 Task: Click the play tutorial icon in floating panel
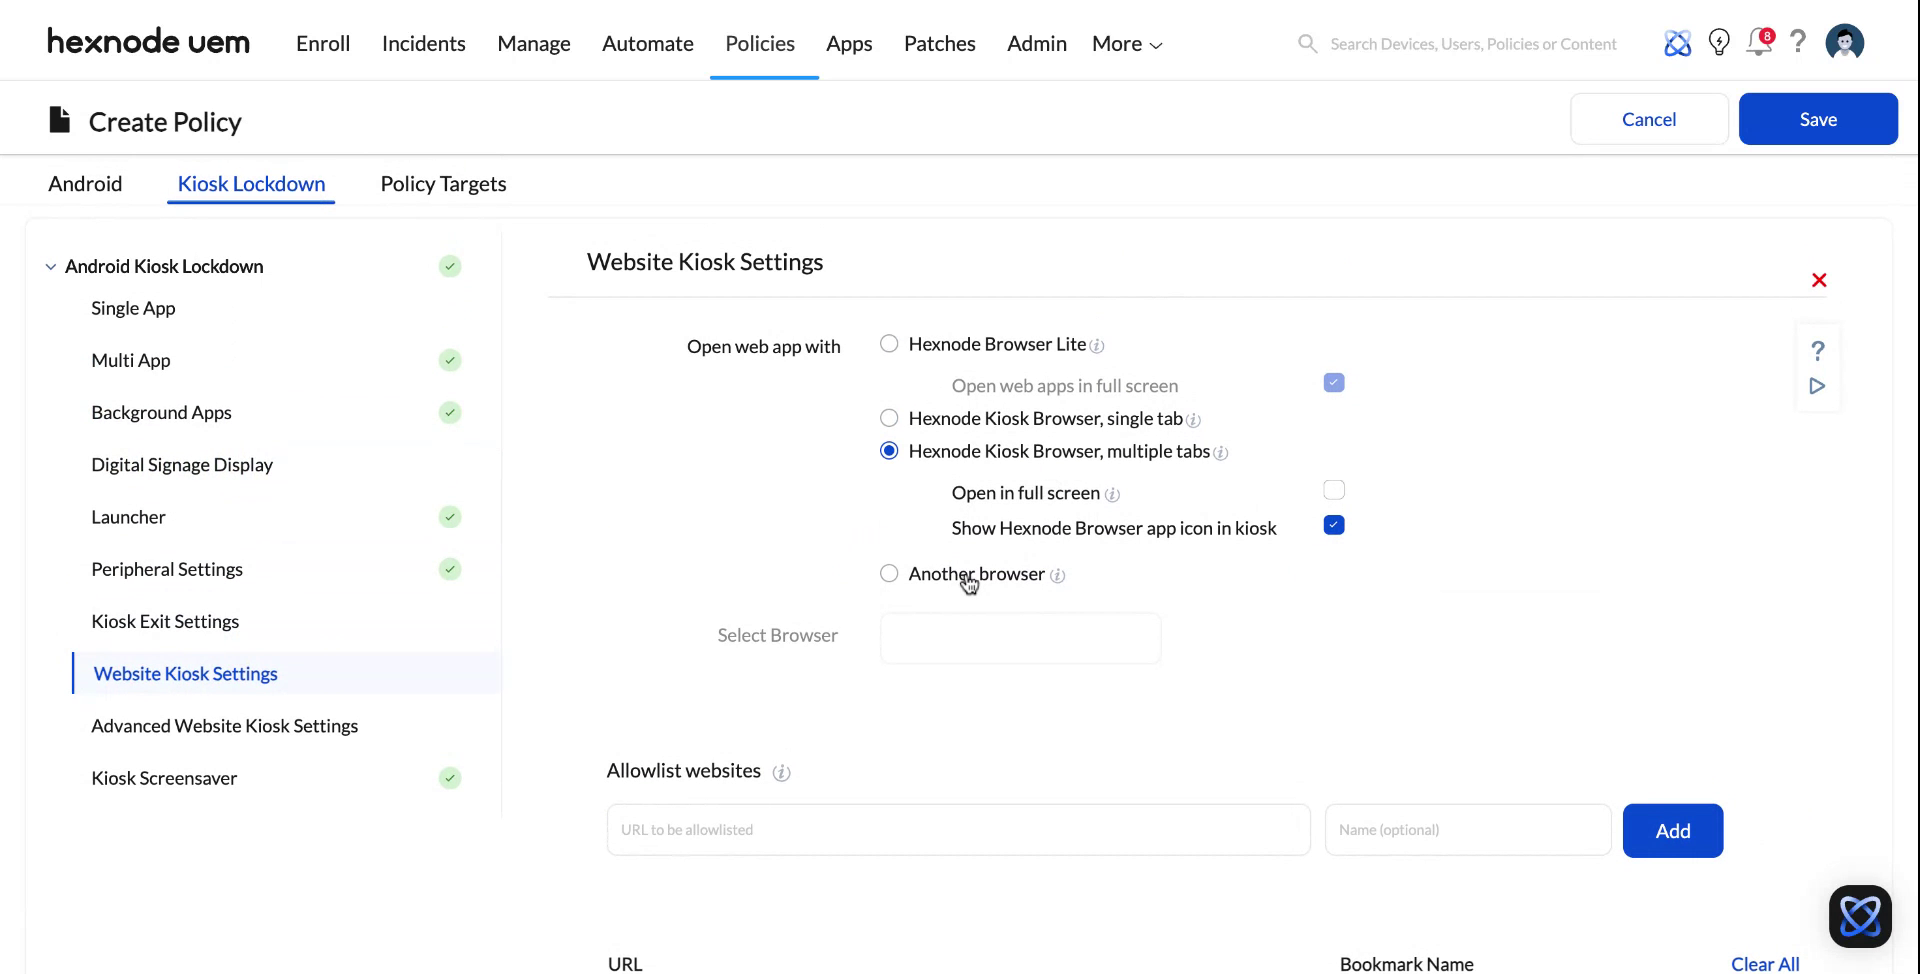coord(1818,386)
